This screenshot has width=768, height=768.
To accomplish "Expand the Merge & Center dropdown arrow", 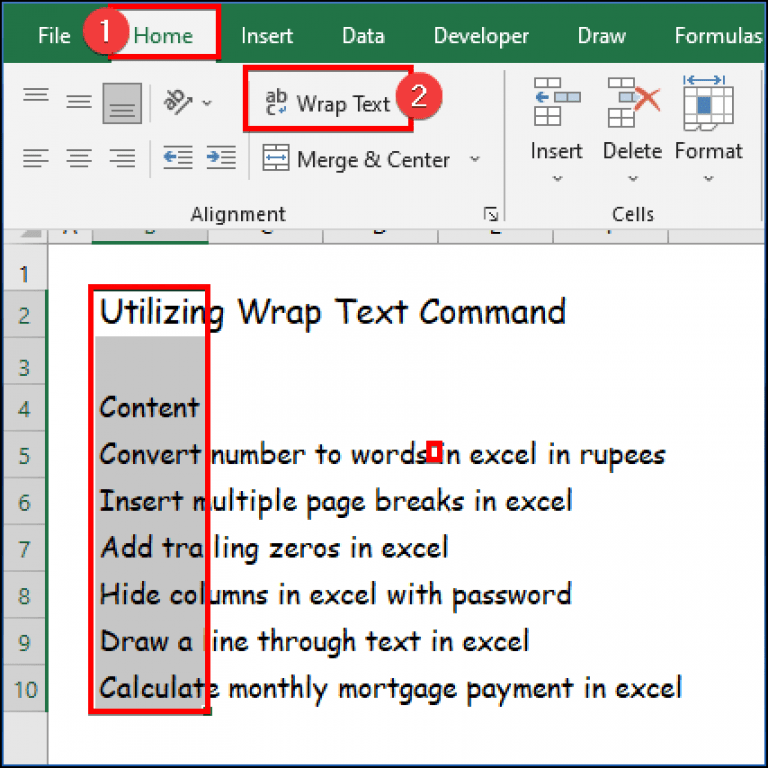I will pyautogui.click(x=474, y=159).
